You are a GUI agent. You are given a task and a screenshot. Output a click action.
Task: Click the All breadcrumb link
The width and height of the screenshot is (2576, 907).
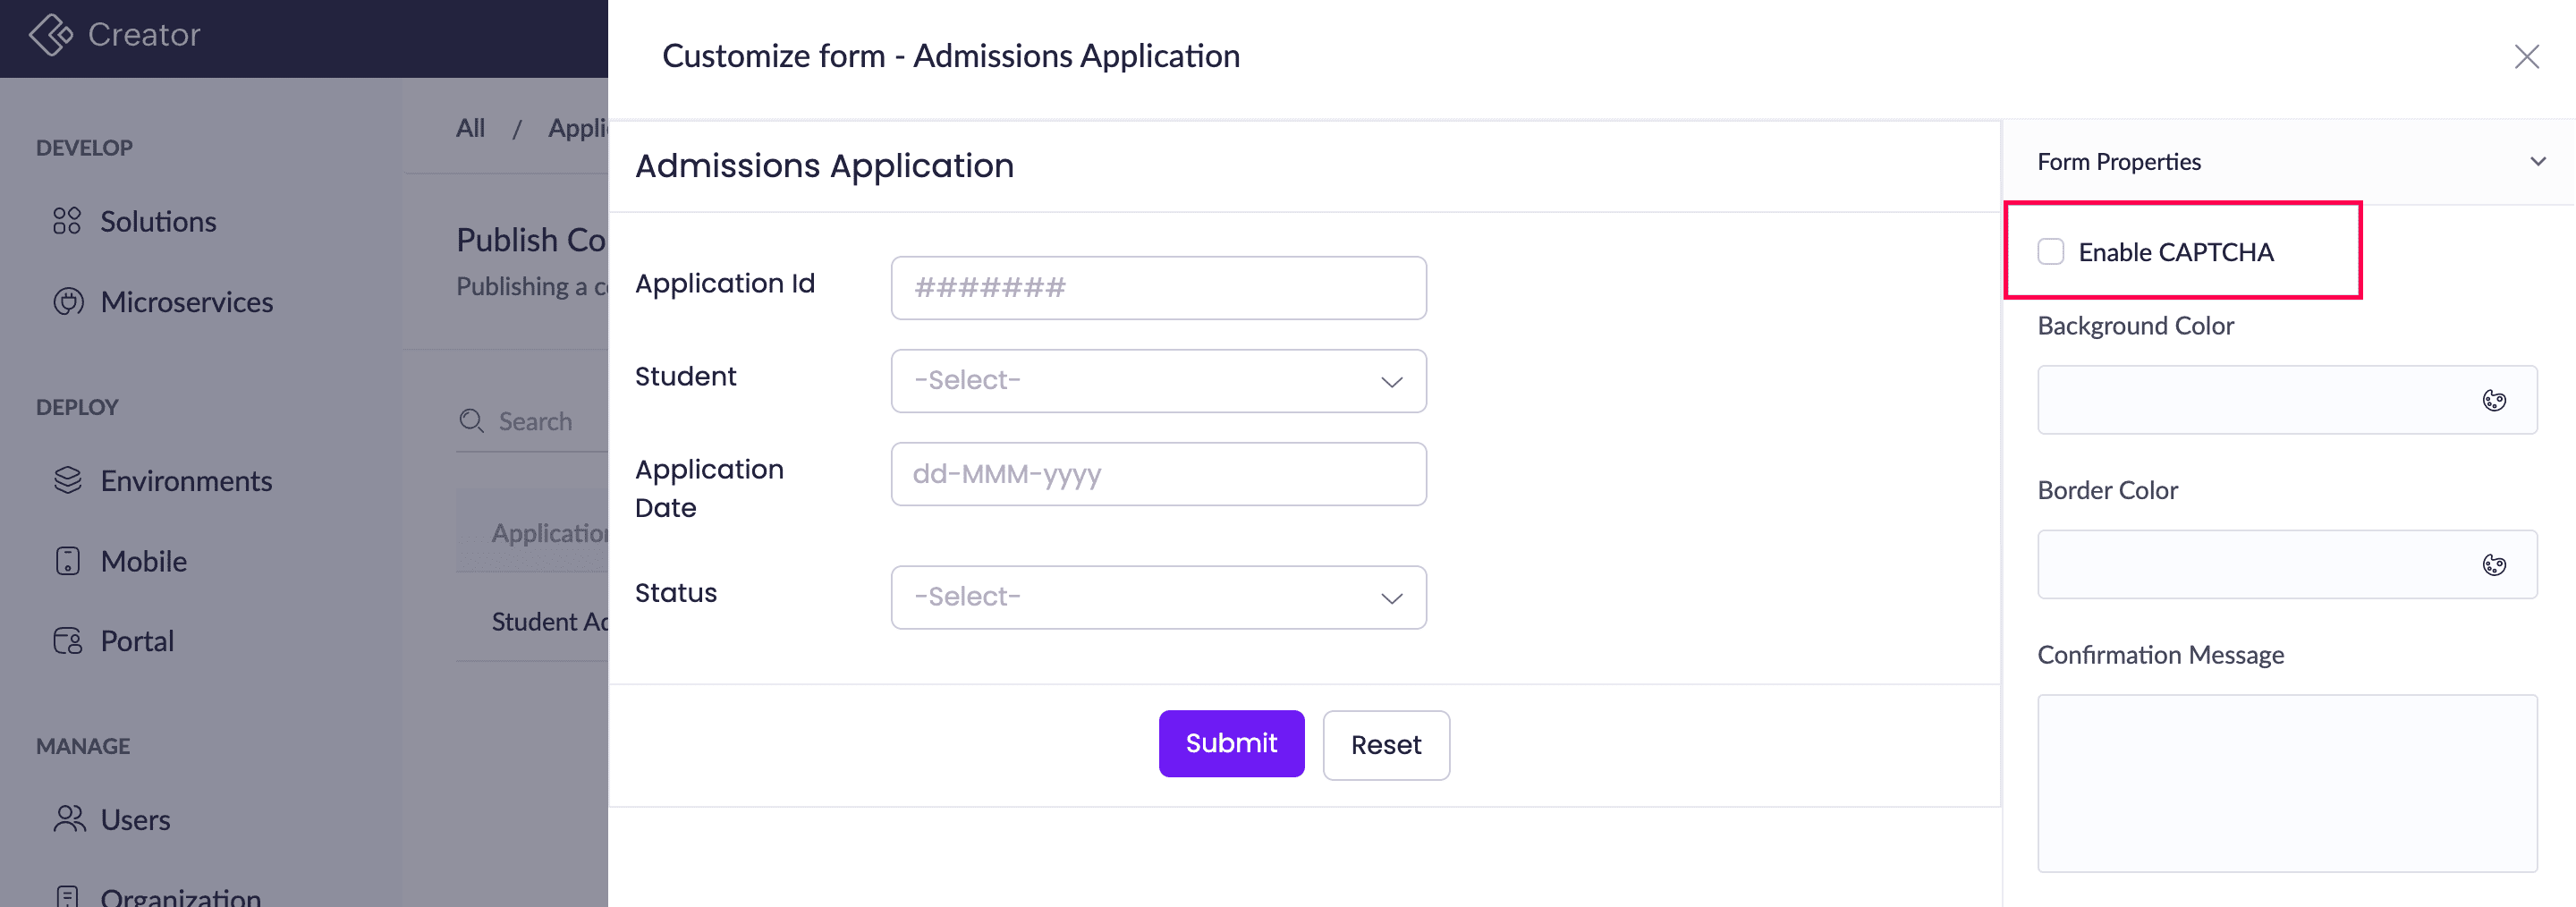[470, 128]
